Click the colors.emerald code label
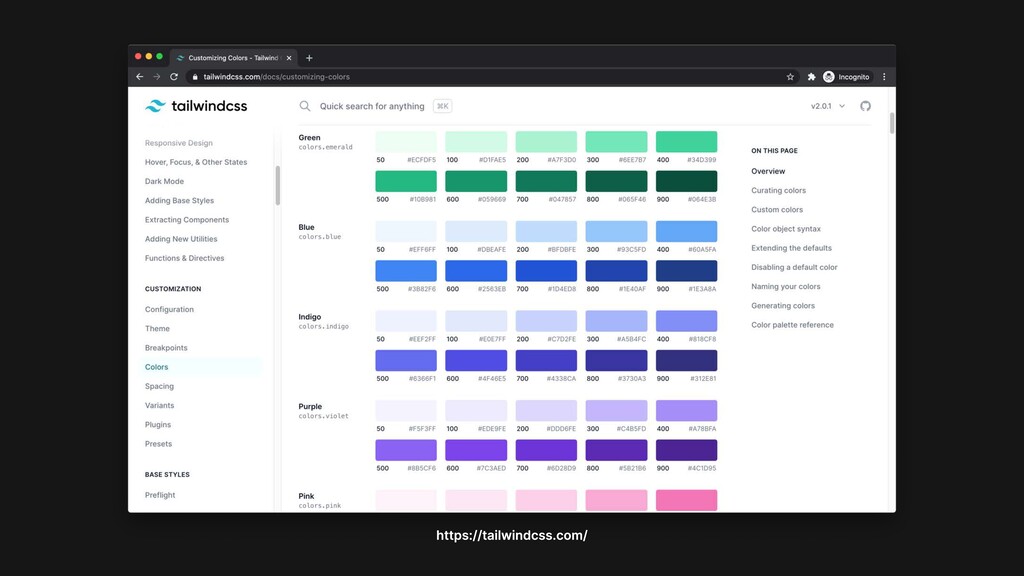Screen dimensions: 1024x576 [325, 148]
